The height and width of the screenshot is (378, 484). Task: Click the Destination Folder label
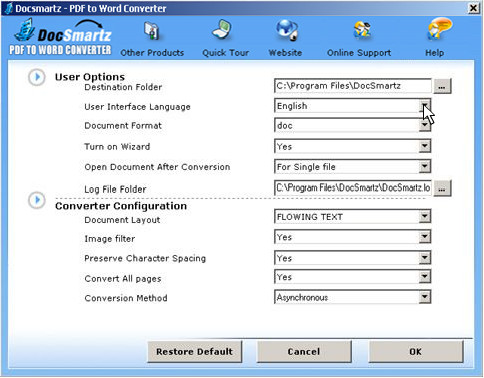point(123,87)
